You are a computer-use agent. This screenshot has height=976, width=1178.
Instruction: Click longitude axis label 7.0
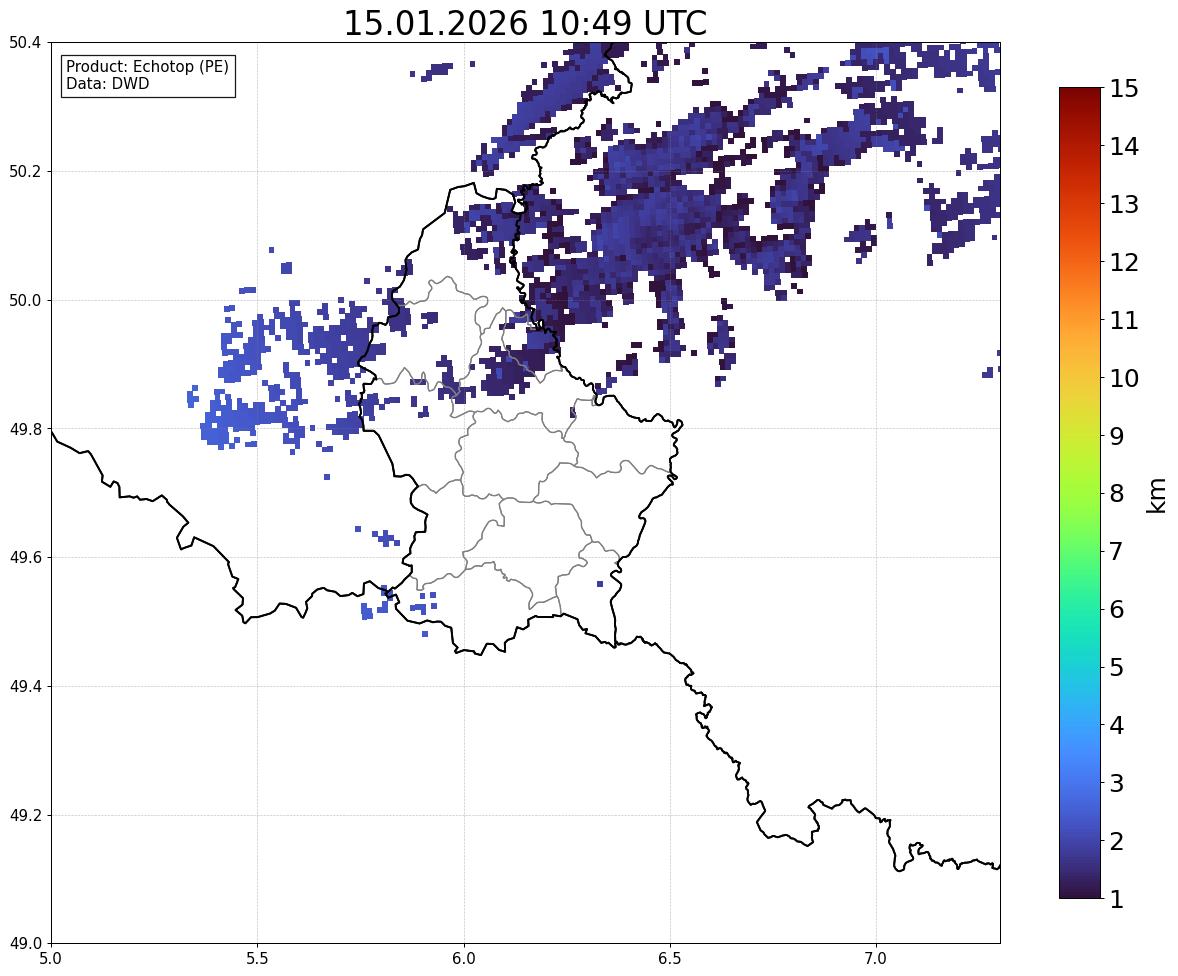point(876,959)
